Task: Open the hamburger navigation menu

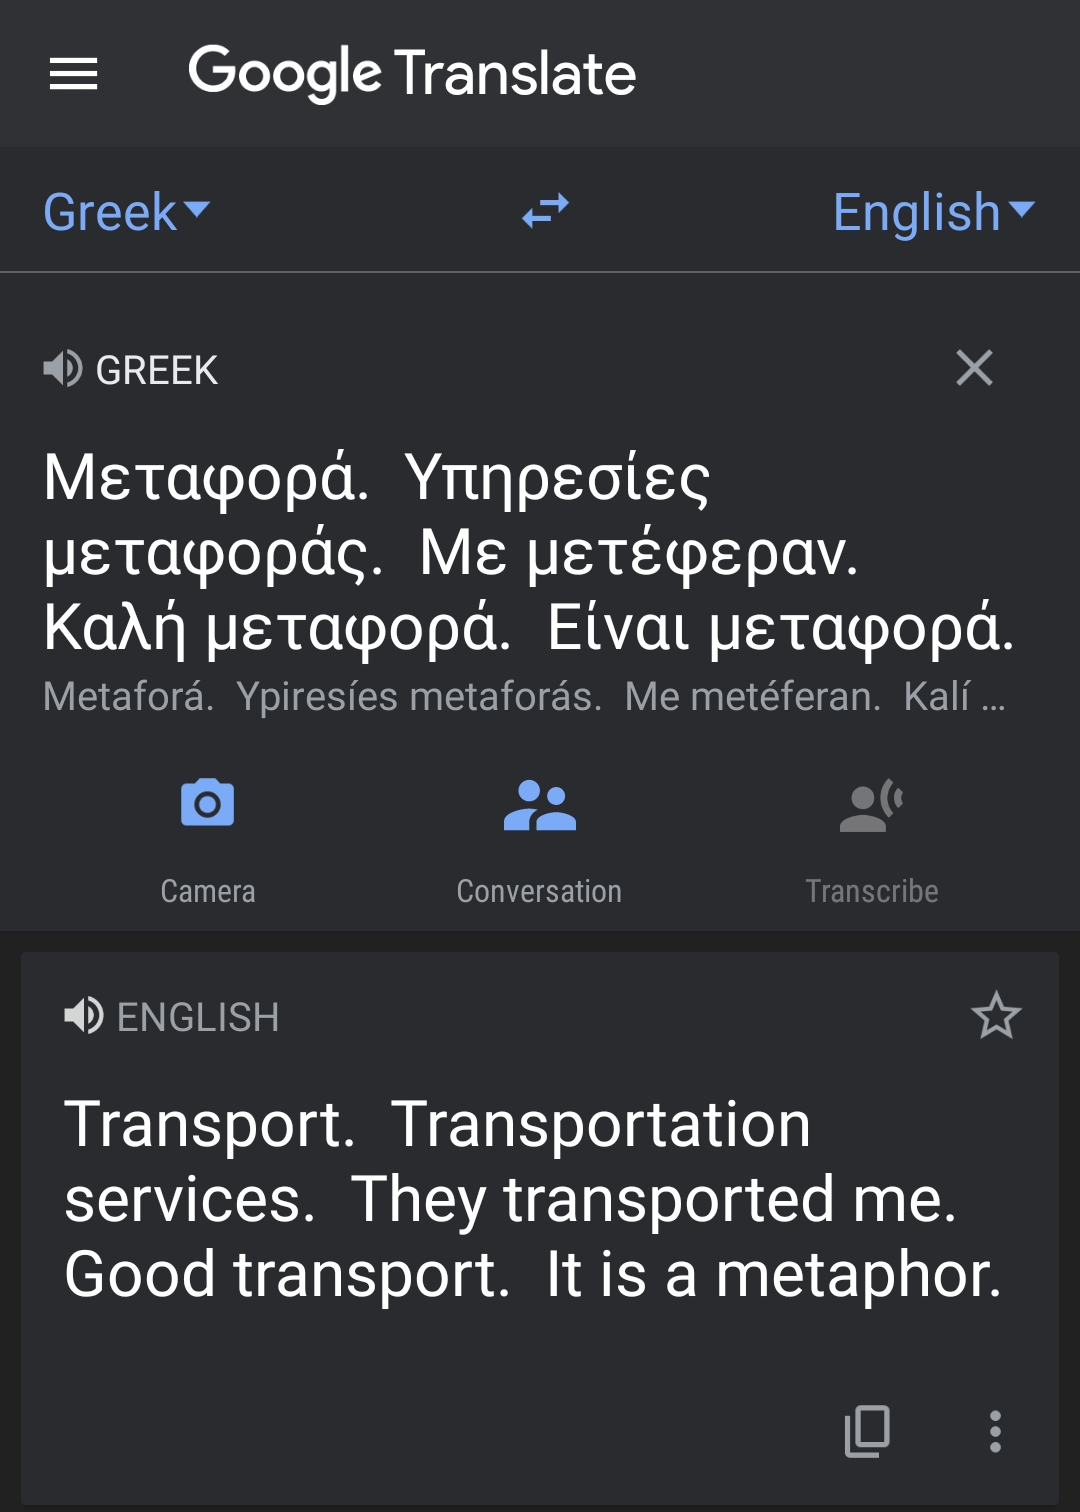Action: (74, 74)
